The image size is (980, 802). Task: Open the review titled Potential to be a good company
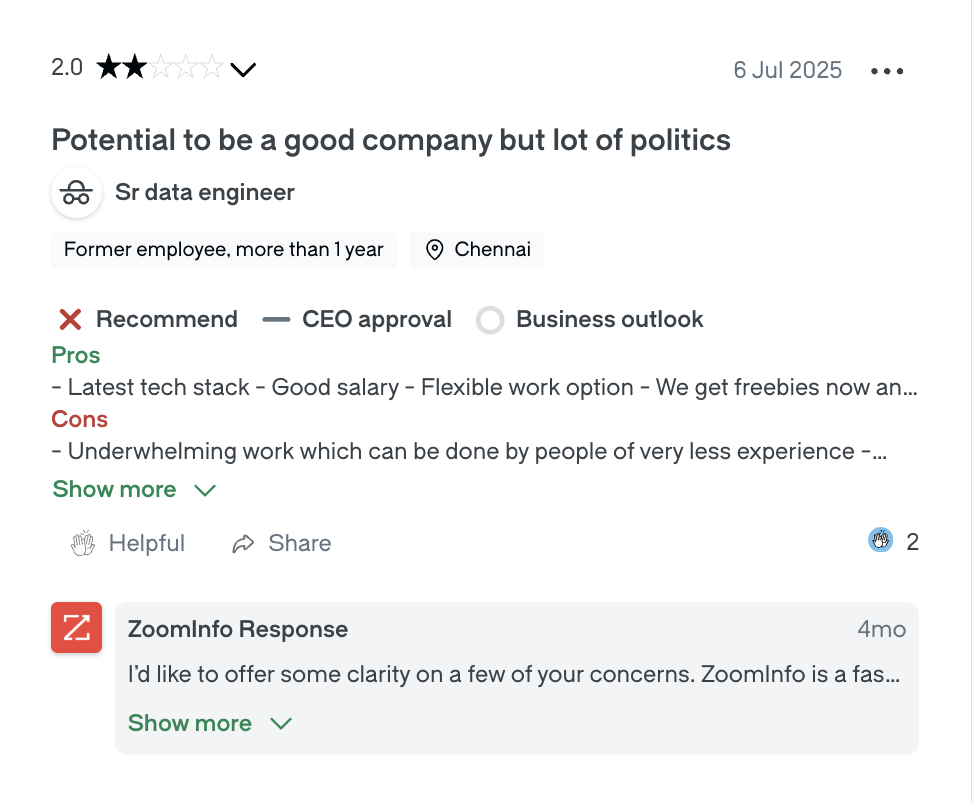coord(390,140)
